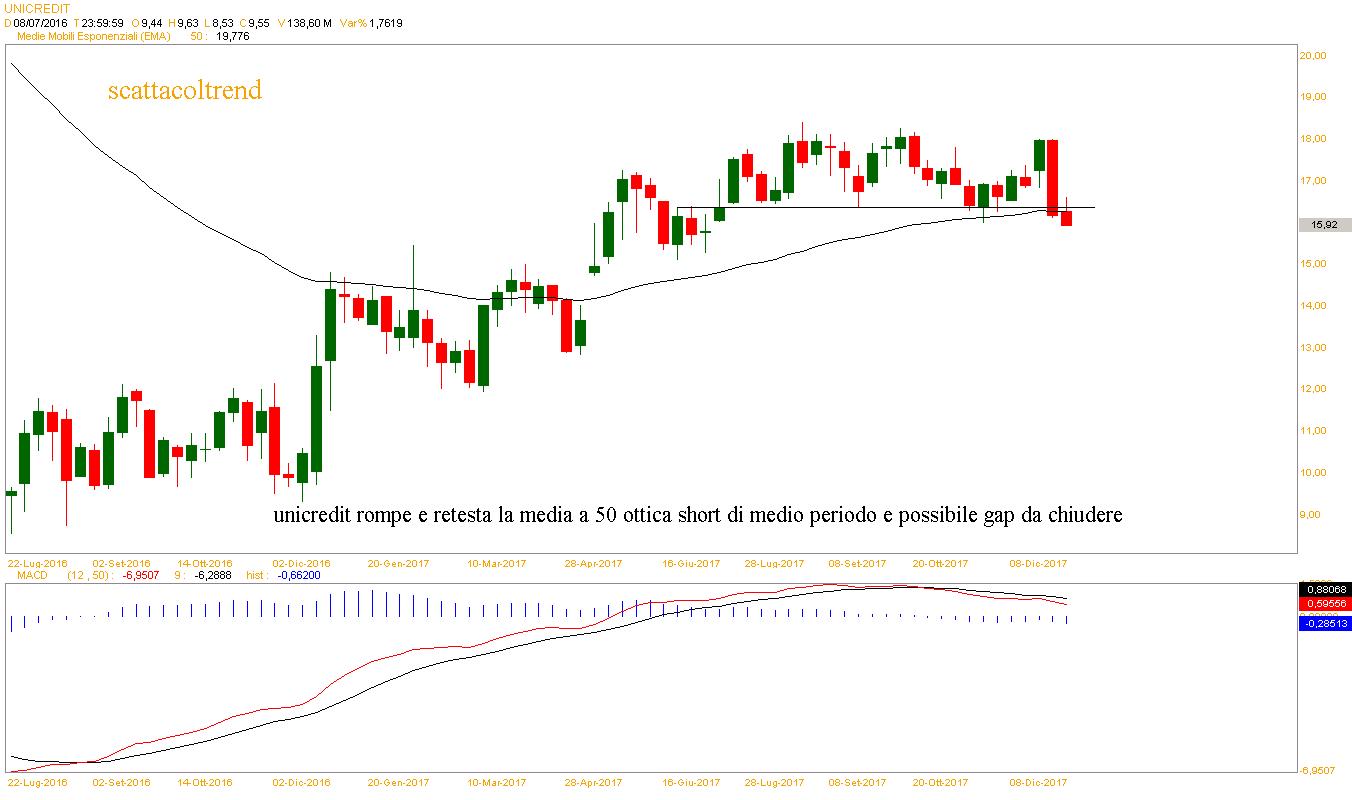Click the MACD value -6,9507 in the indicator header
1352x800 pixels.
142,576
